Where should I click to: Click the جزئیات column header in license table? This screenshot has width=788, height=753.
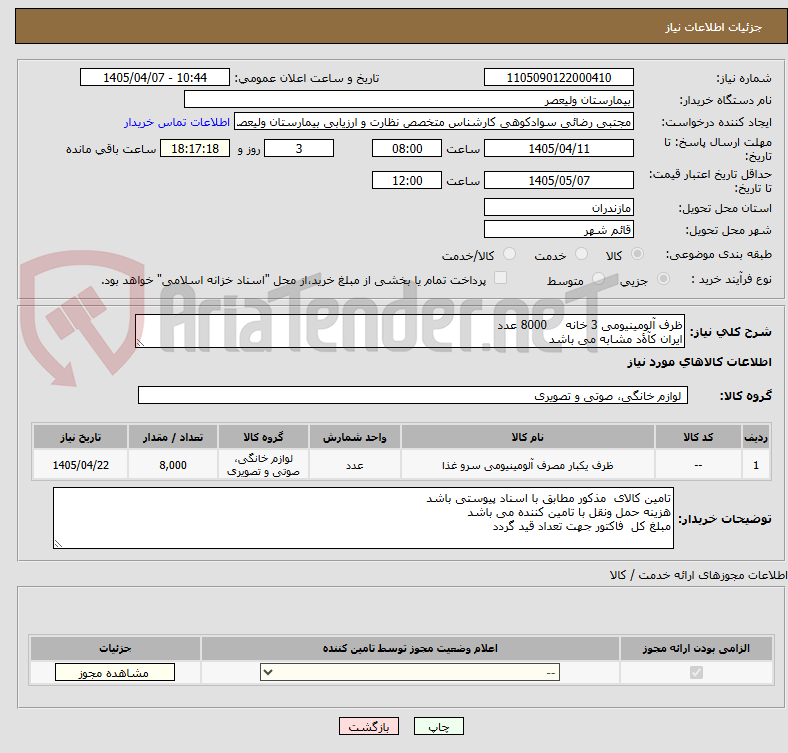tap(115, 648)
